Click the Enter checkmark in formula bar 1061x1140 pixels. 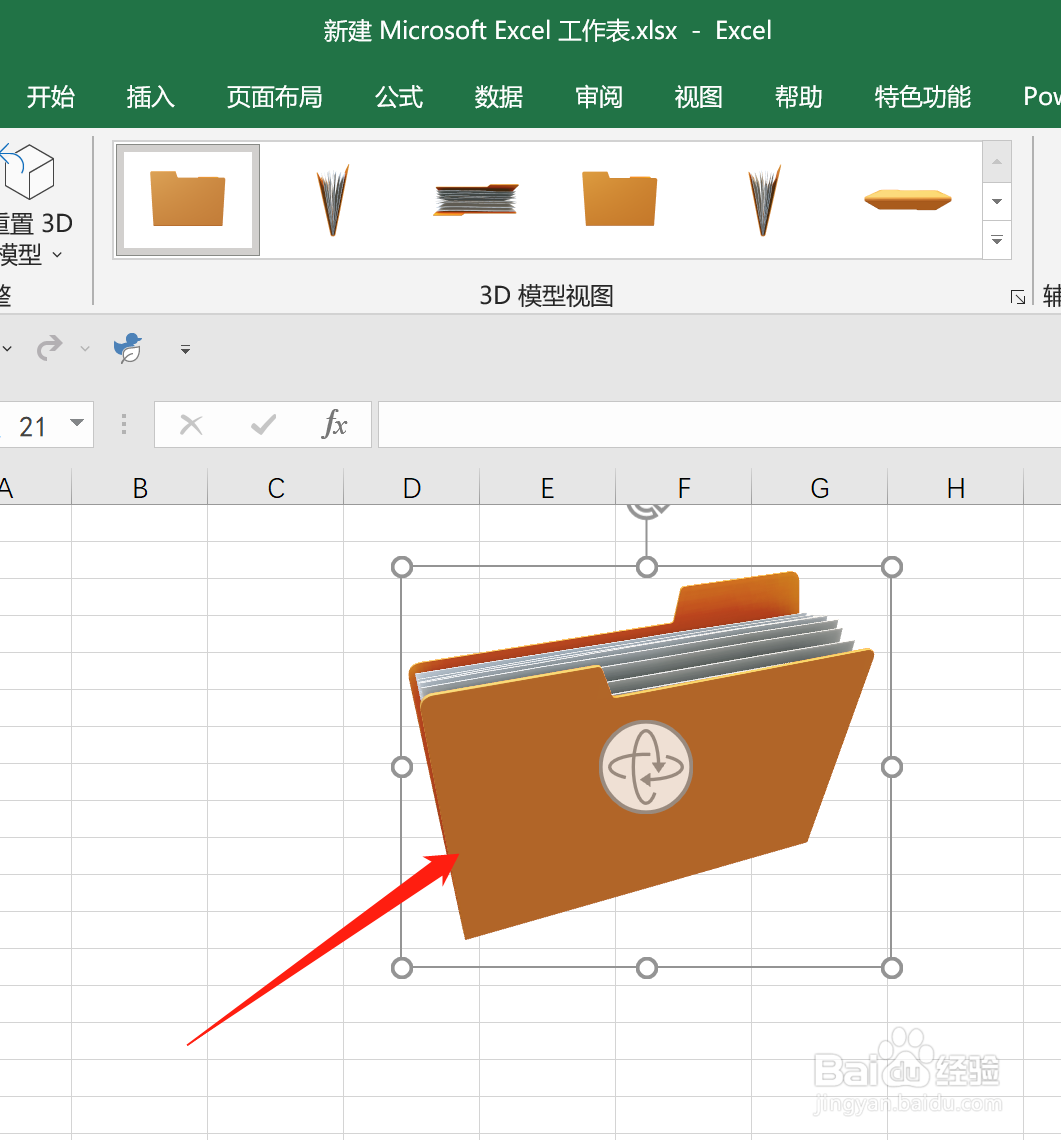263,425
